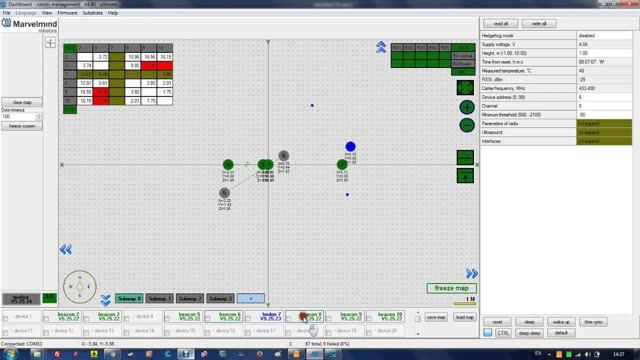
Task: Click the freeze map button
Action: click(x=451, y=288)
